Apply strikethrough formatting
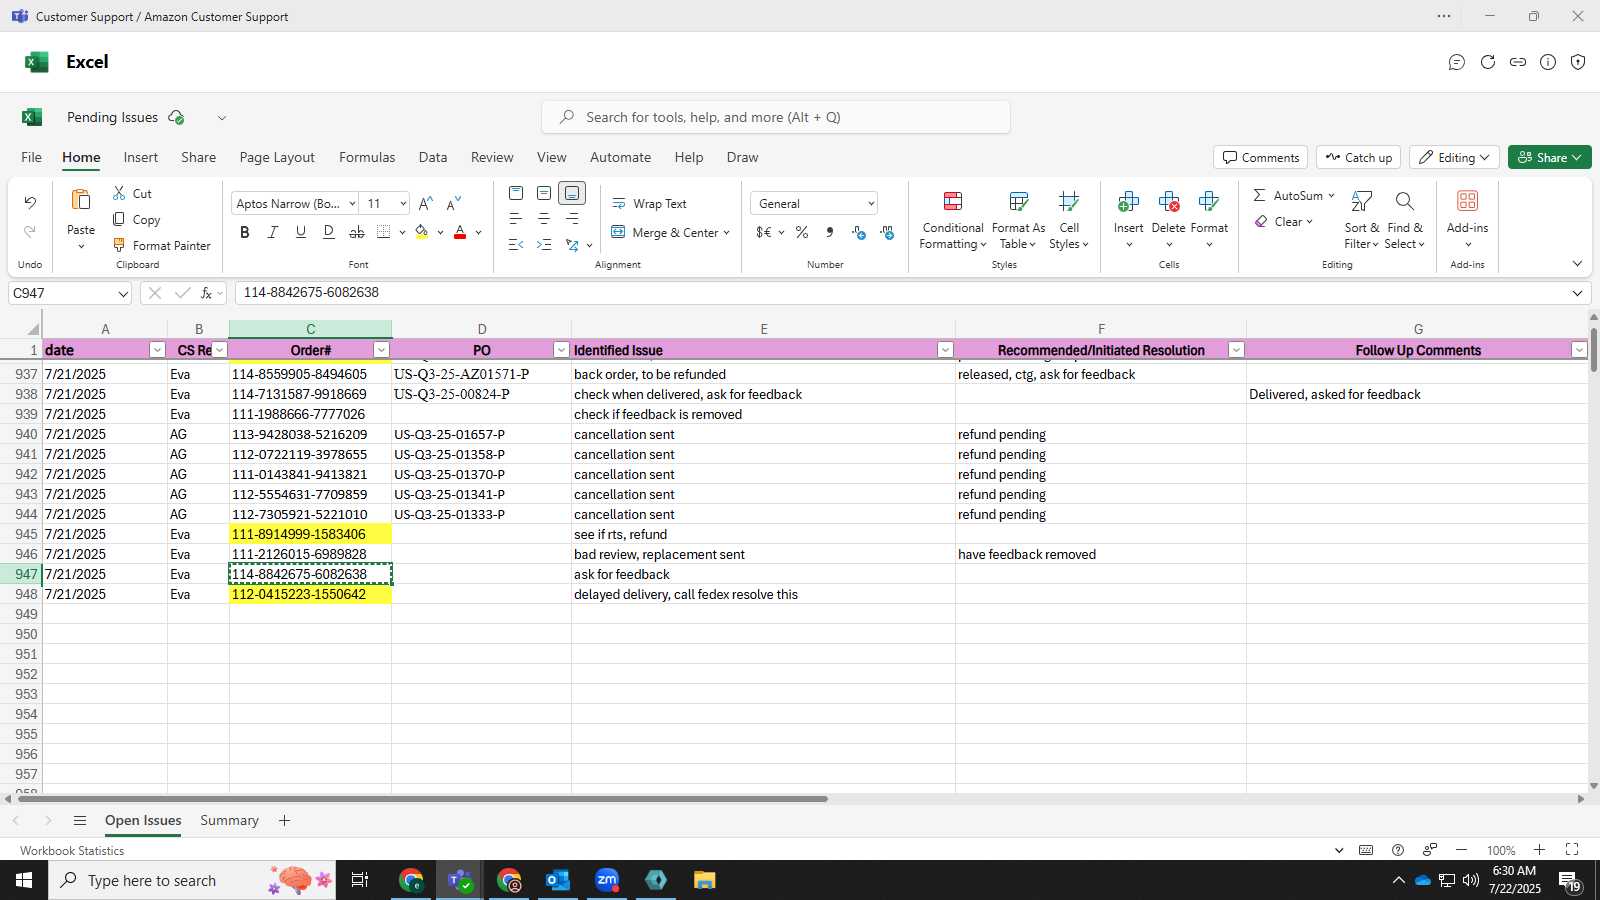The width and height of the screenshot is (1600, 900). point(357,232)
